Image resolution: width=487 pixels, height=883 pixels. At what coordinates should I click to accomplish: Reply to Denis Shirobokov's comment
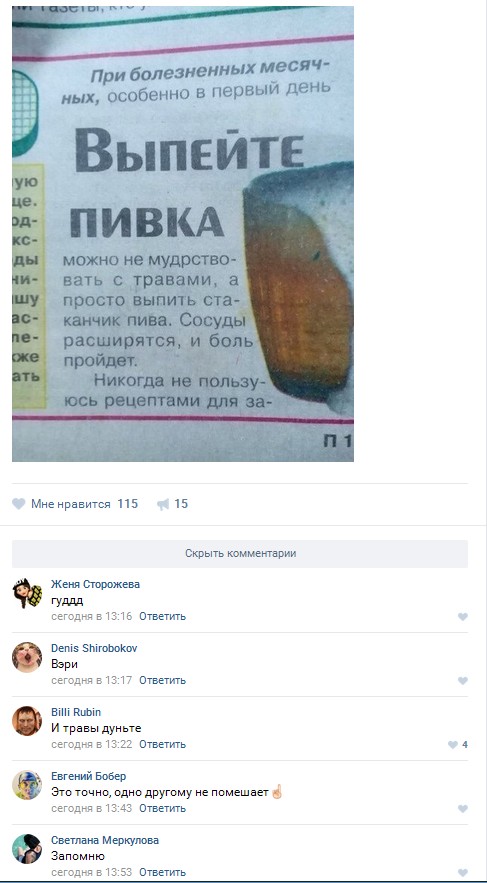pyautogui.click(x=162, y=680)
